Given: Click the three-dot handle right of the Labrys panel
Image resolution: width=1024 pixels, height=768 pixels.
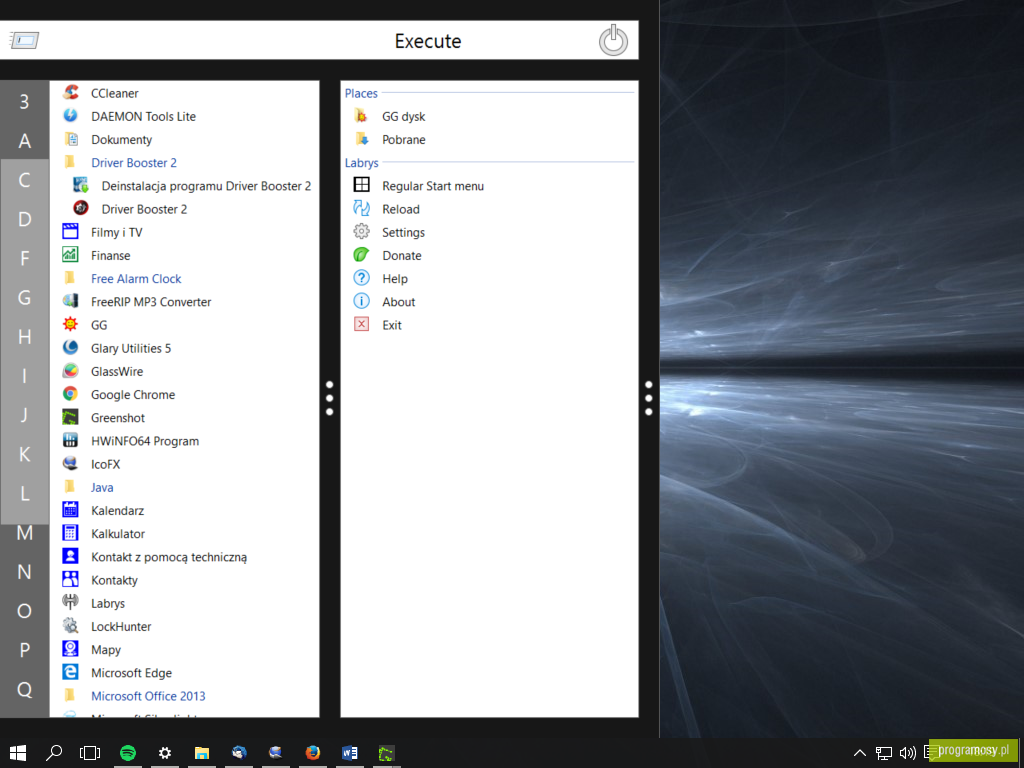Looking at the screenshot, I should 648,398.
